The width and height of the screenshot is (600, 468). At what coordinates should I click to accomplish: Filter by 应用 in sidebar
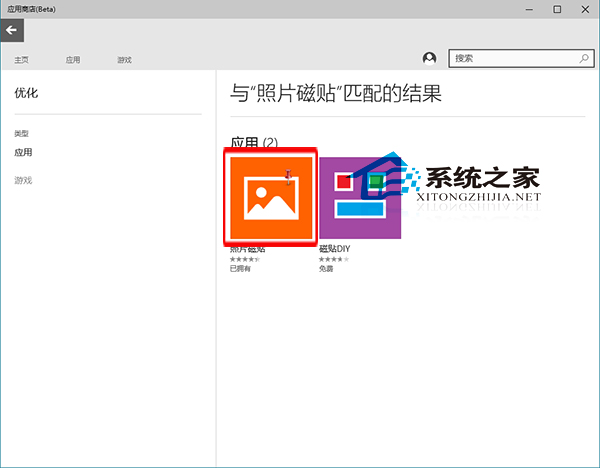[x=23, y=152]
